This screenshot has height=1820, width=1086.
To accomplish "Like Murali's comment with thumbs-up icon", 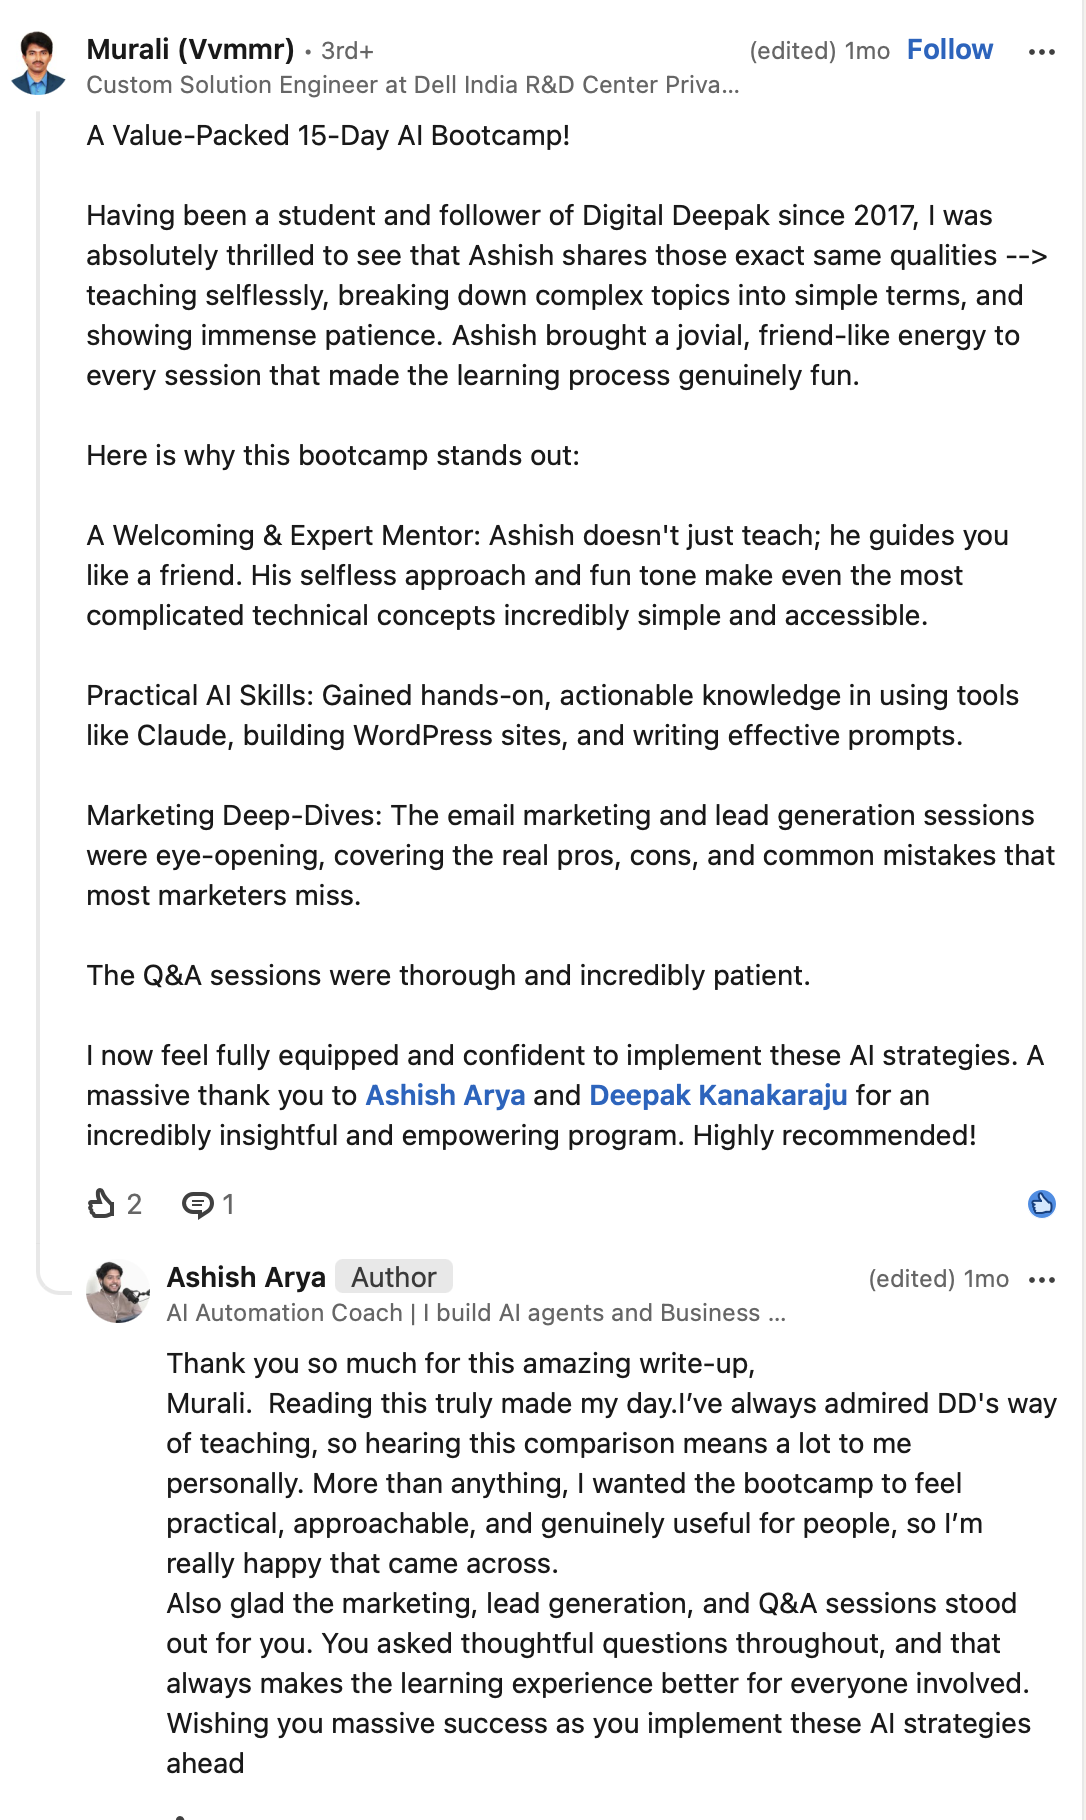I will tap(101, 1203).
